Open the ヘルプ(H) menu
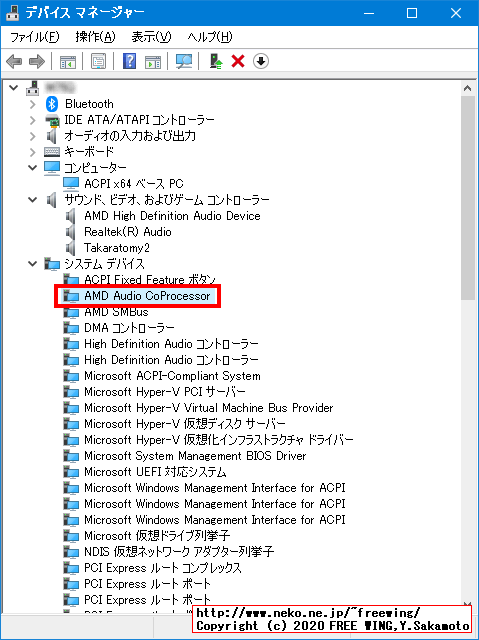 point(210,37)
